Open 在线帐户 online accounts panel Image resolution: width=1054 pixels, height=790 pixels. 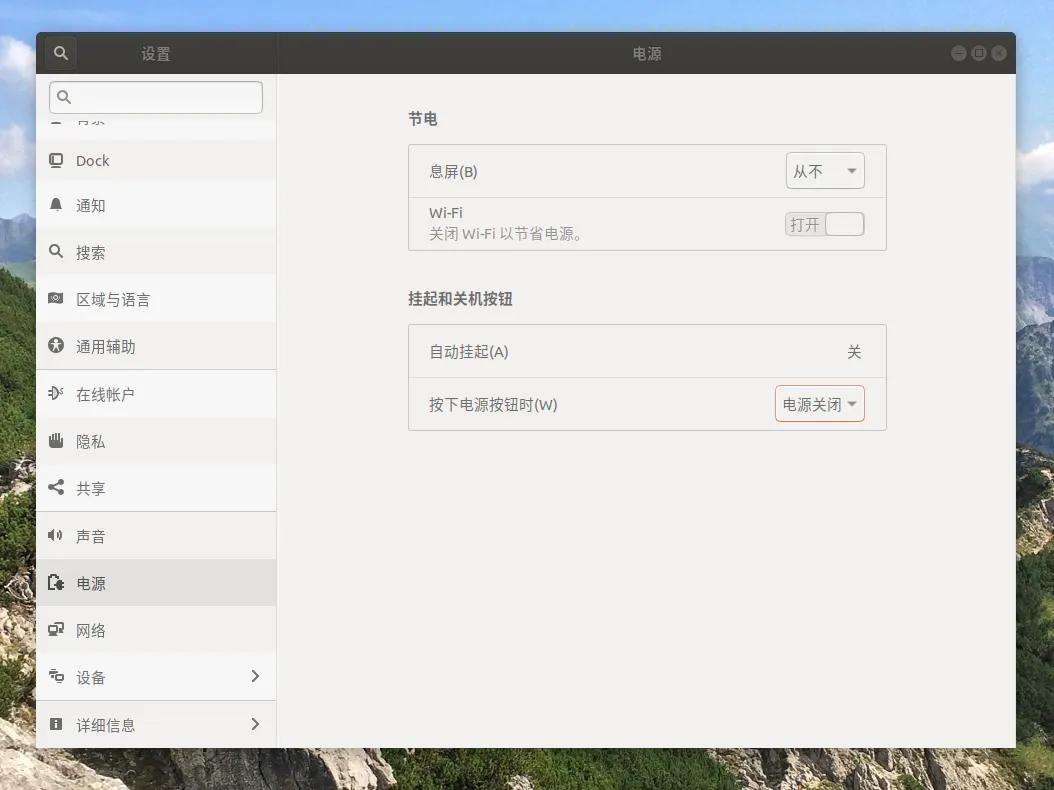(x=156, y=394)
